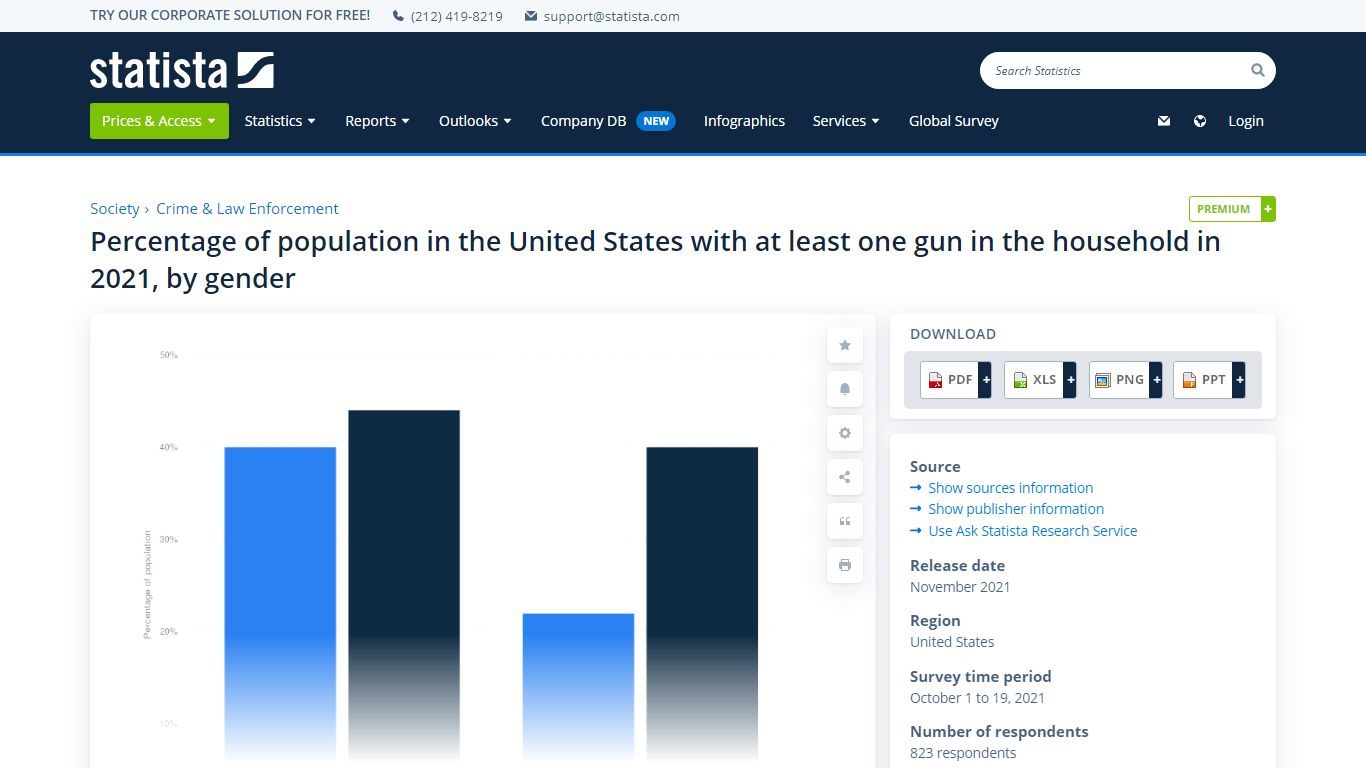The width and height of the screenshot is (1366, 768).
Task: Download the statistic as PDF
Action: click(955, 380)
